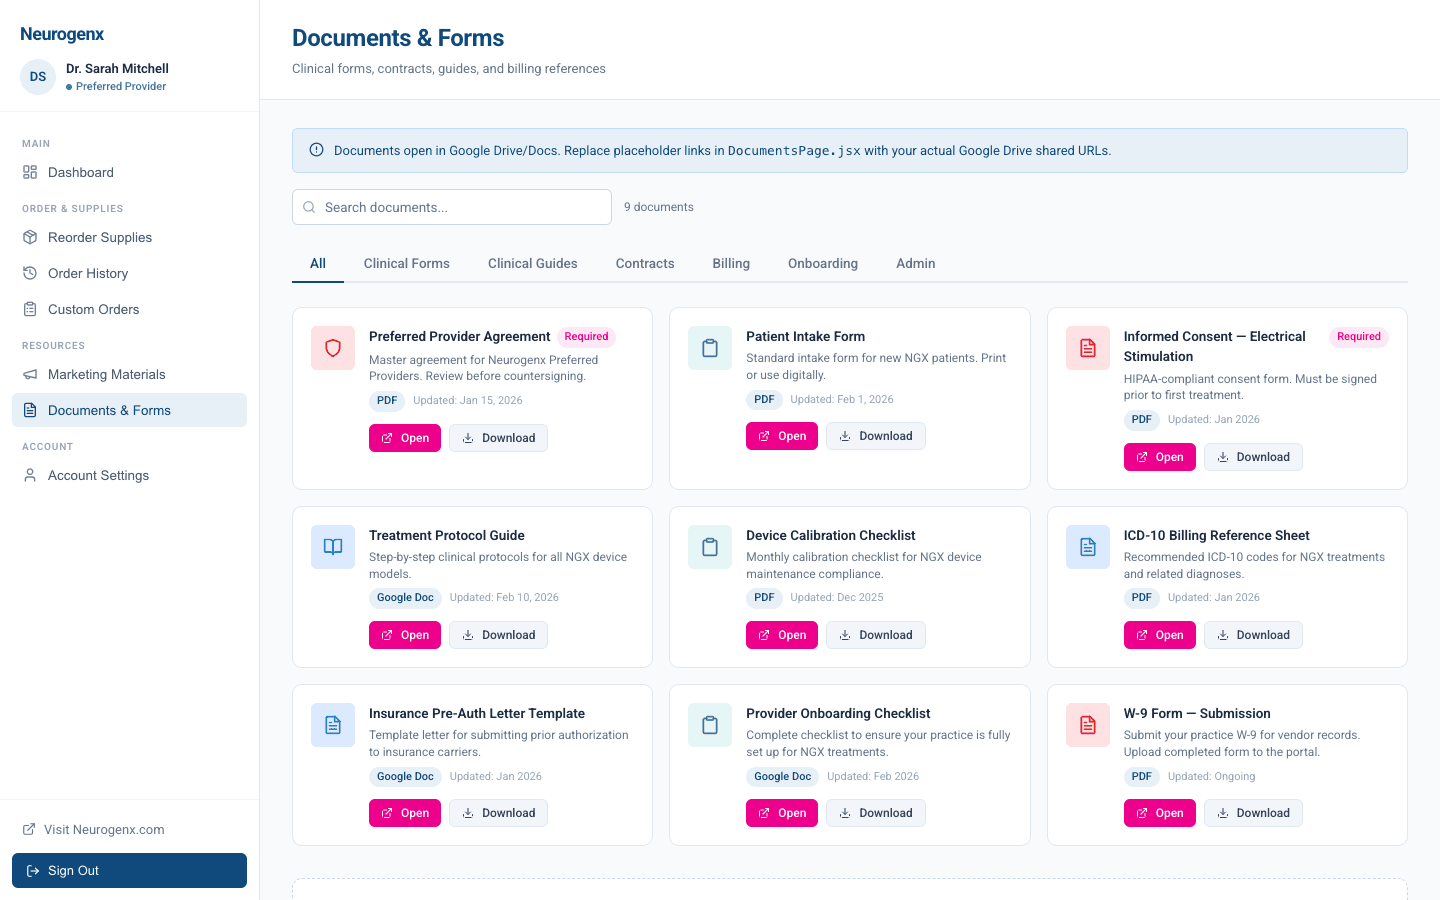
Task: Click the DS avatar badge for Dr. Sarah Mitchell
Action: click(37, 77)
